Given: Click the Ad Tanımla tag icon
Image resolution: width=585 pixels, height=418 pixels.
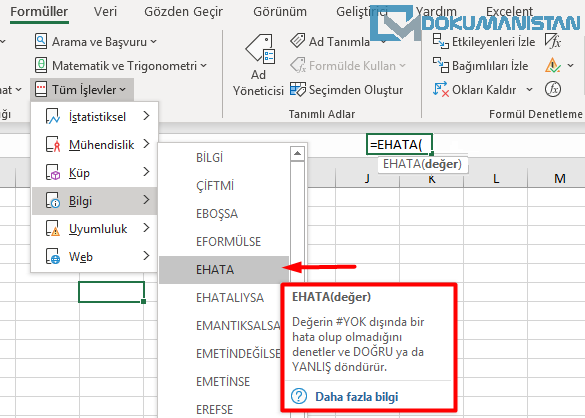Looking at the screenshot, I should click(x=297, y=41).
